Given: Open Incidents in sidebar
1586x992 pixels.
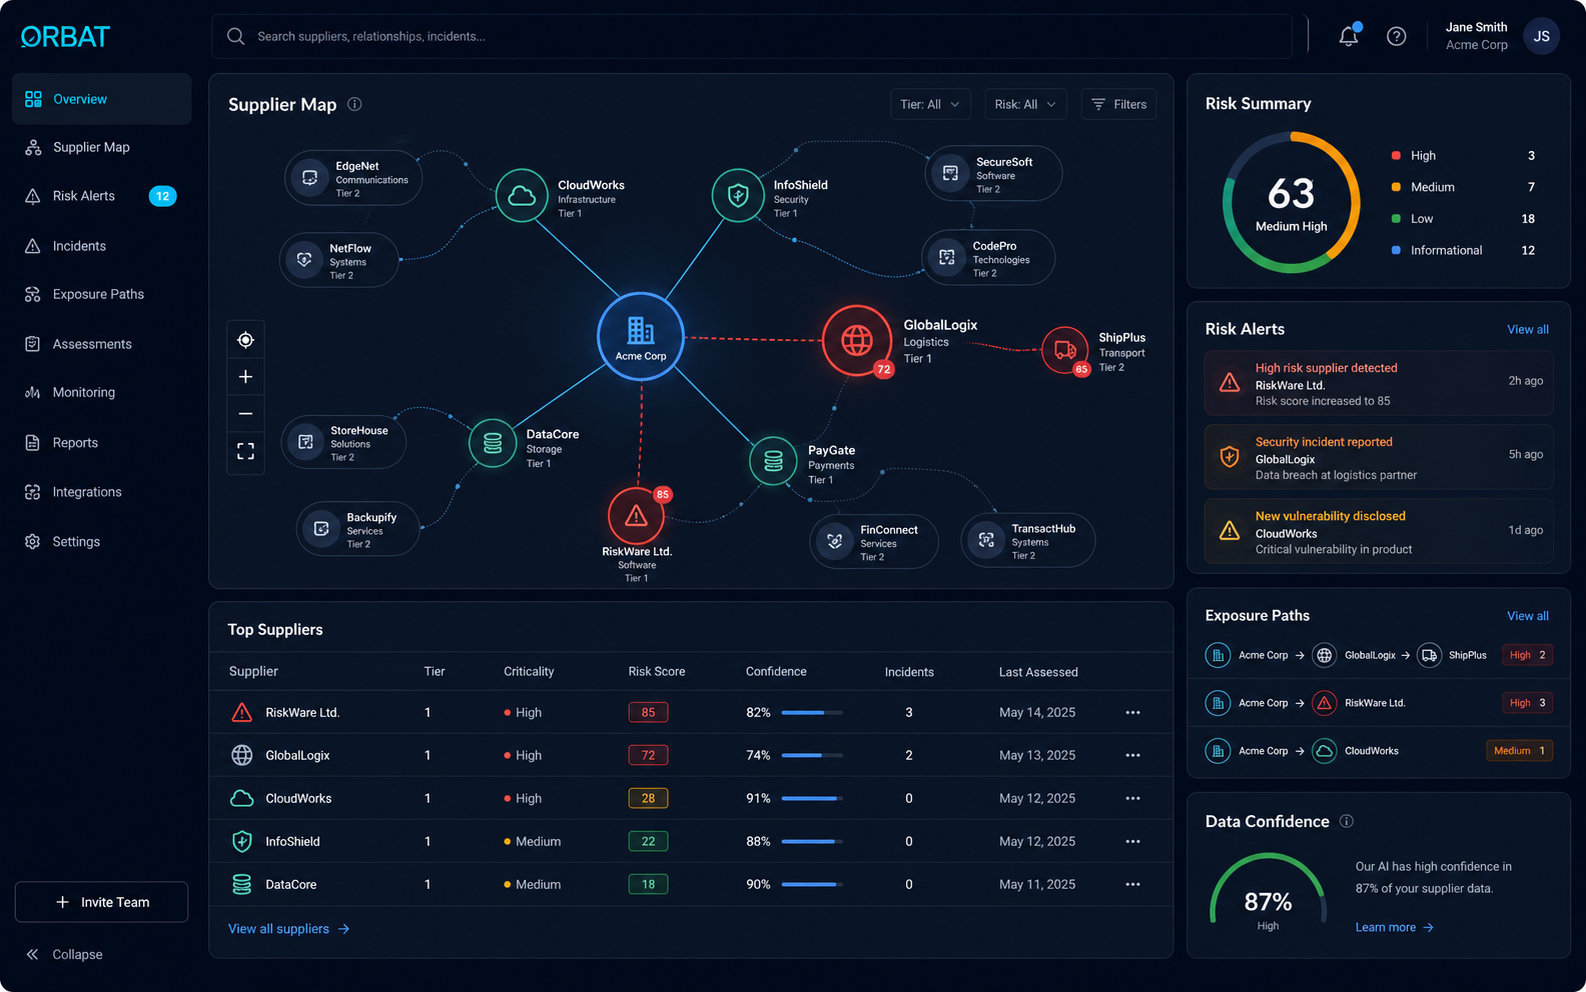Looking at the screenshot, I should click(x=102, y=246).
